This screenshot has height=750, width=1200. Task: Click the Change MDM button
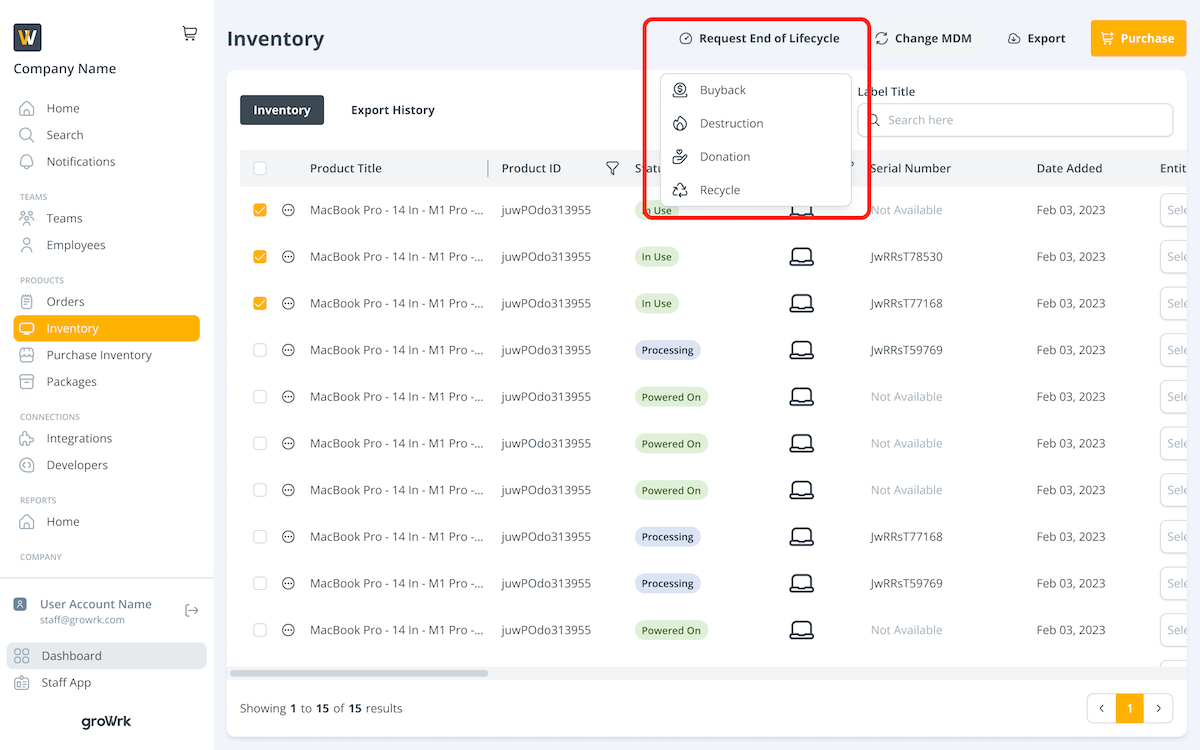coord(922,39)
